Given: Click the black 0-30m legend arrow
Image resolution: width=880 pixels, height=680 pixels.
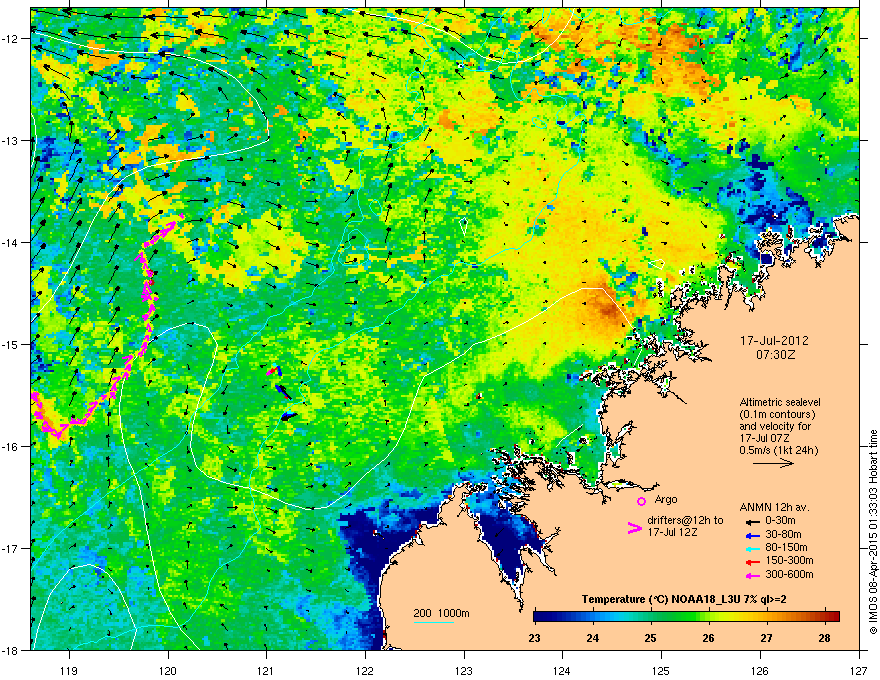Looking at the screenshot, I should point(753,521).
